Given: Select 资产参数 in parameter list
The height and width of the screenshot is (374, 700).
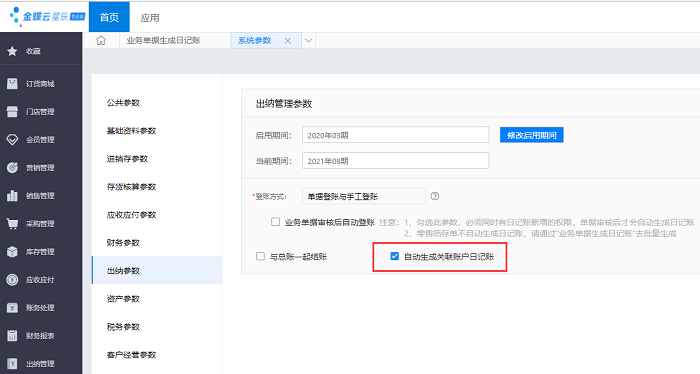Looking at the screenshot, I should click(123, 299).
